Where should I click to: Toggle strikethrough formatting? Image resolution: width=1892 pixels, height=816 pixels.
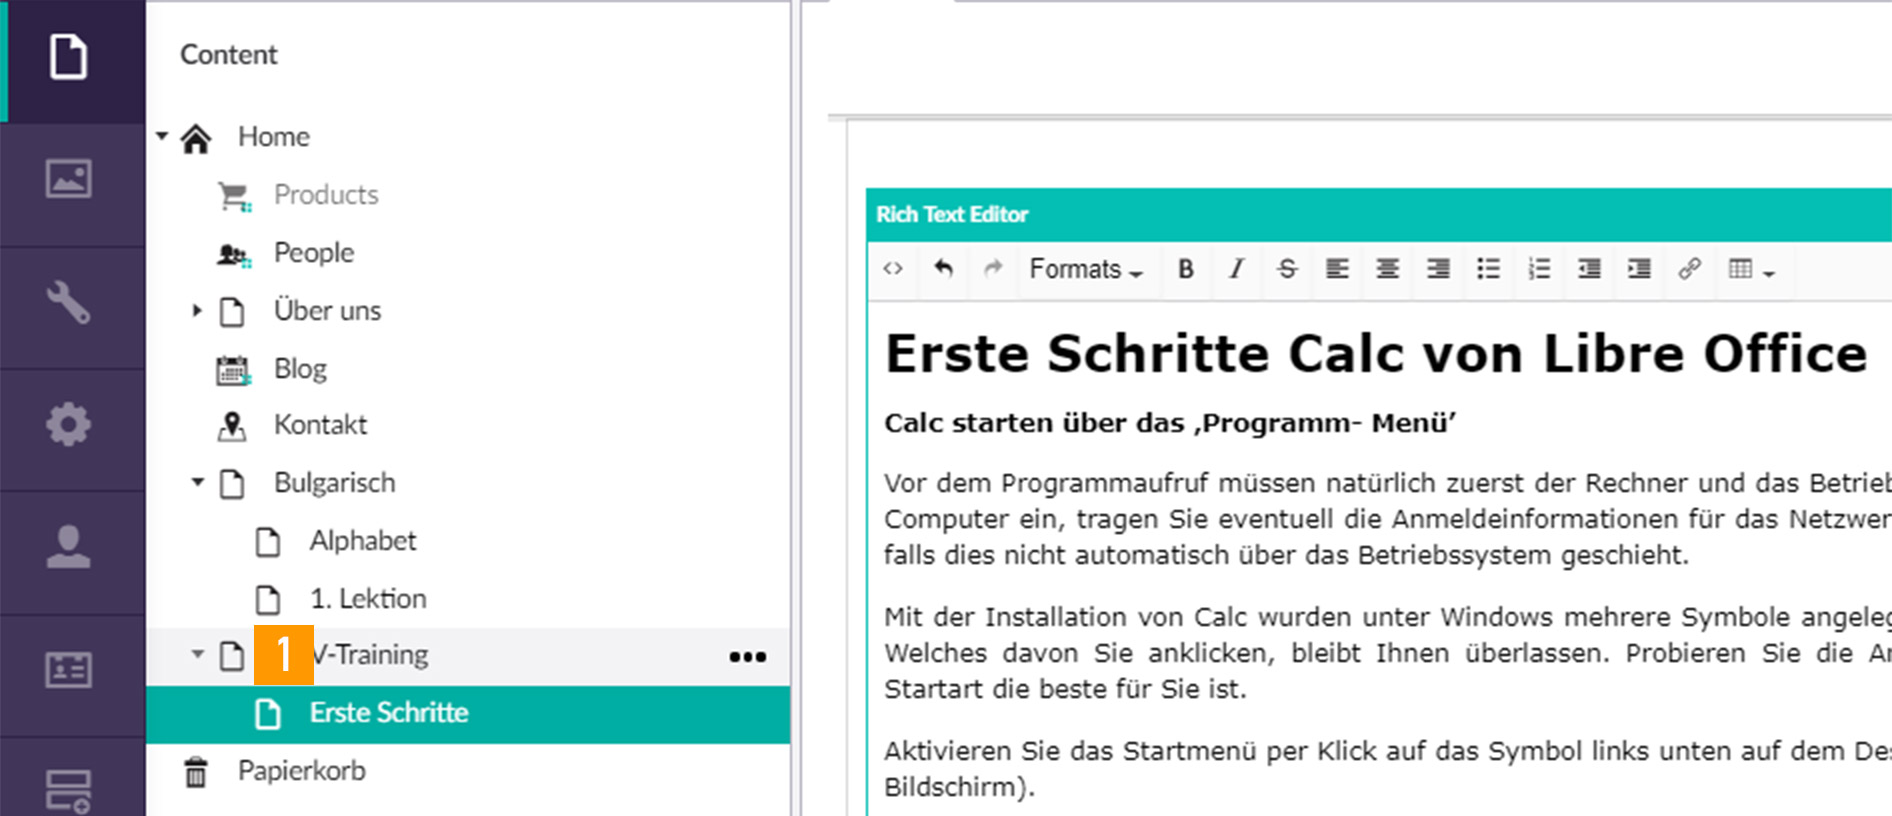click(x=1287, y=269)
